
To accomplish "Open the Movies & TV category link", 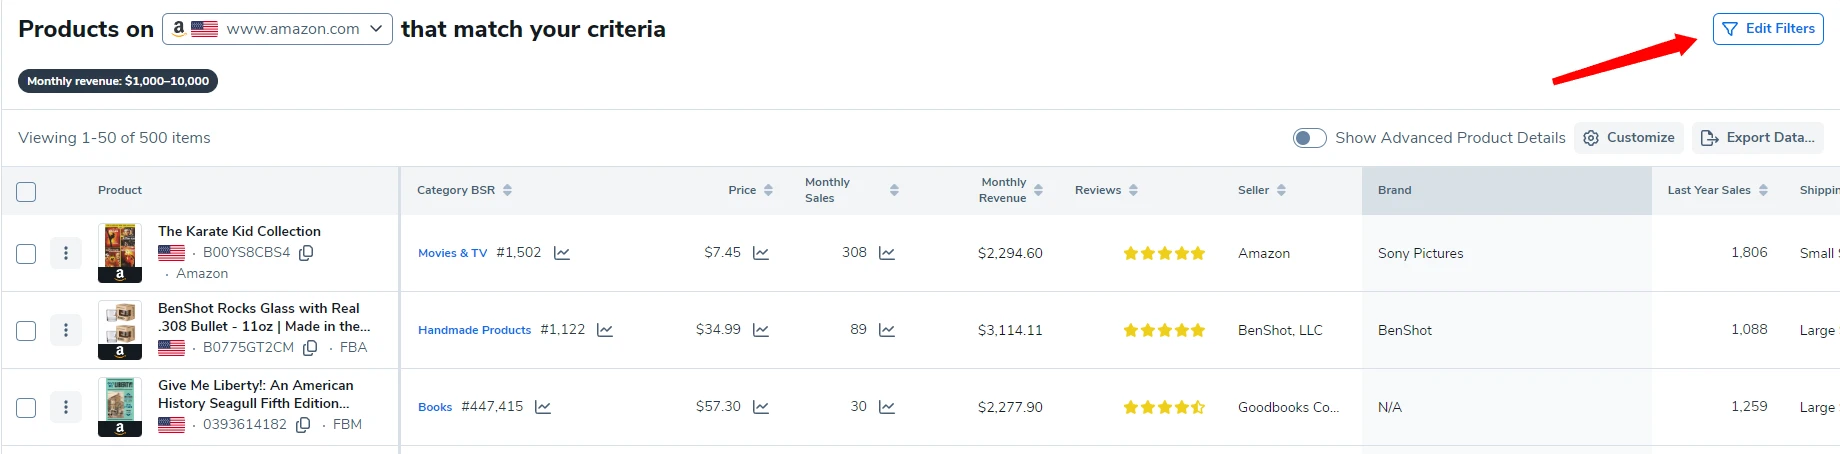I will pos(452,253).
